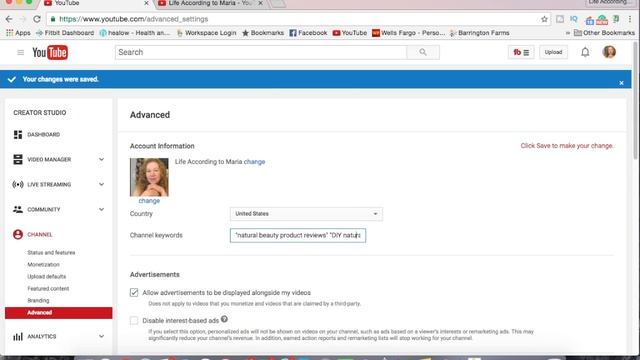Open Monetization settings
The height and width of the screenshot is (360, 640).
point(43,264)
